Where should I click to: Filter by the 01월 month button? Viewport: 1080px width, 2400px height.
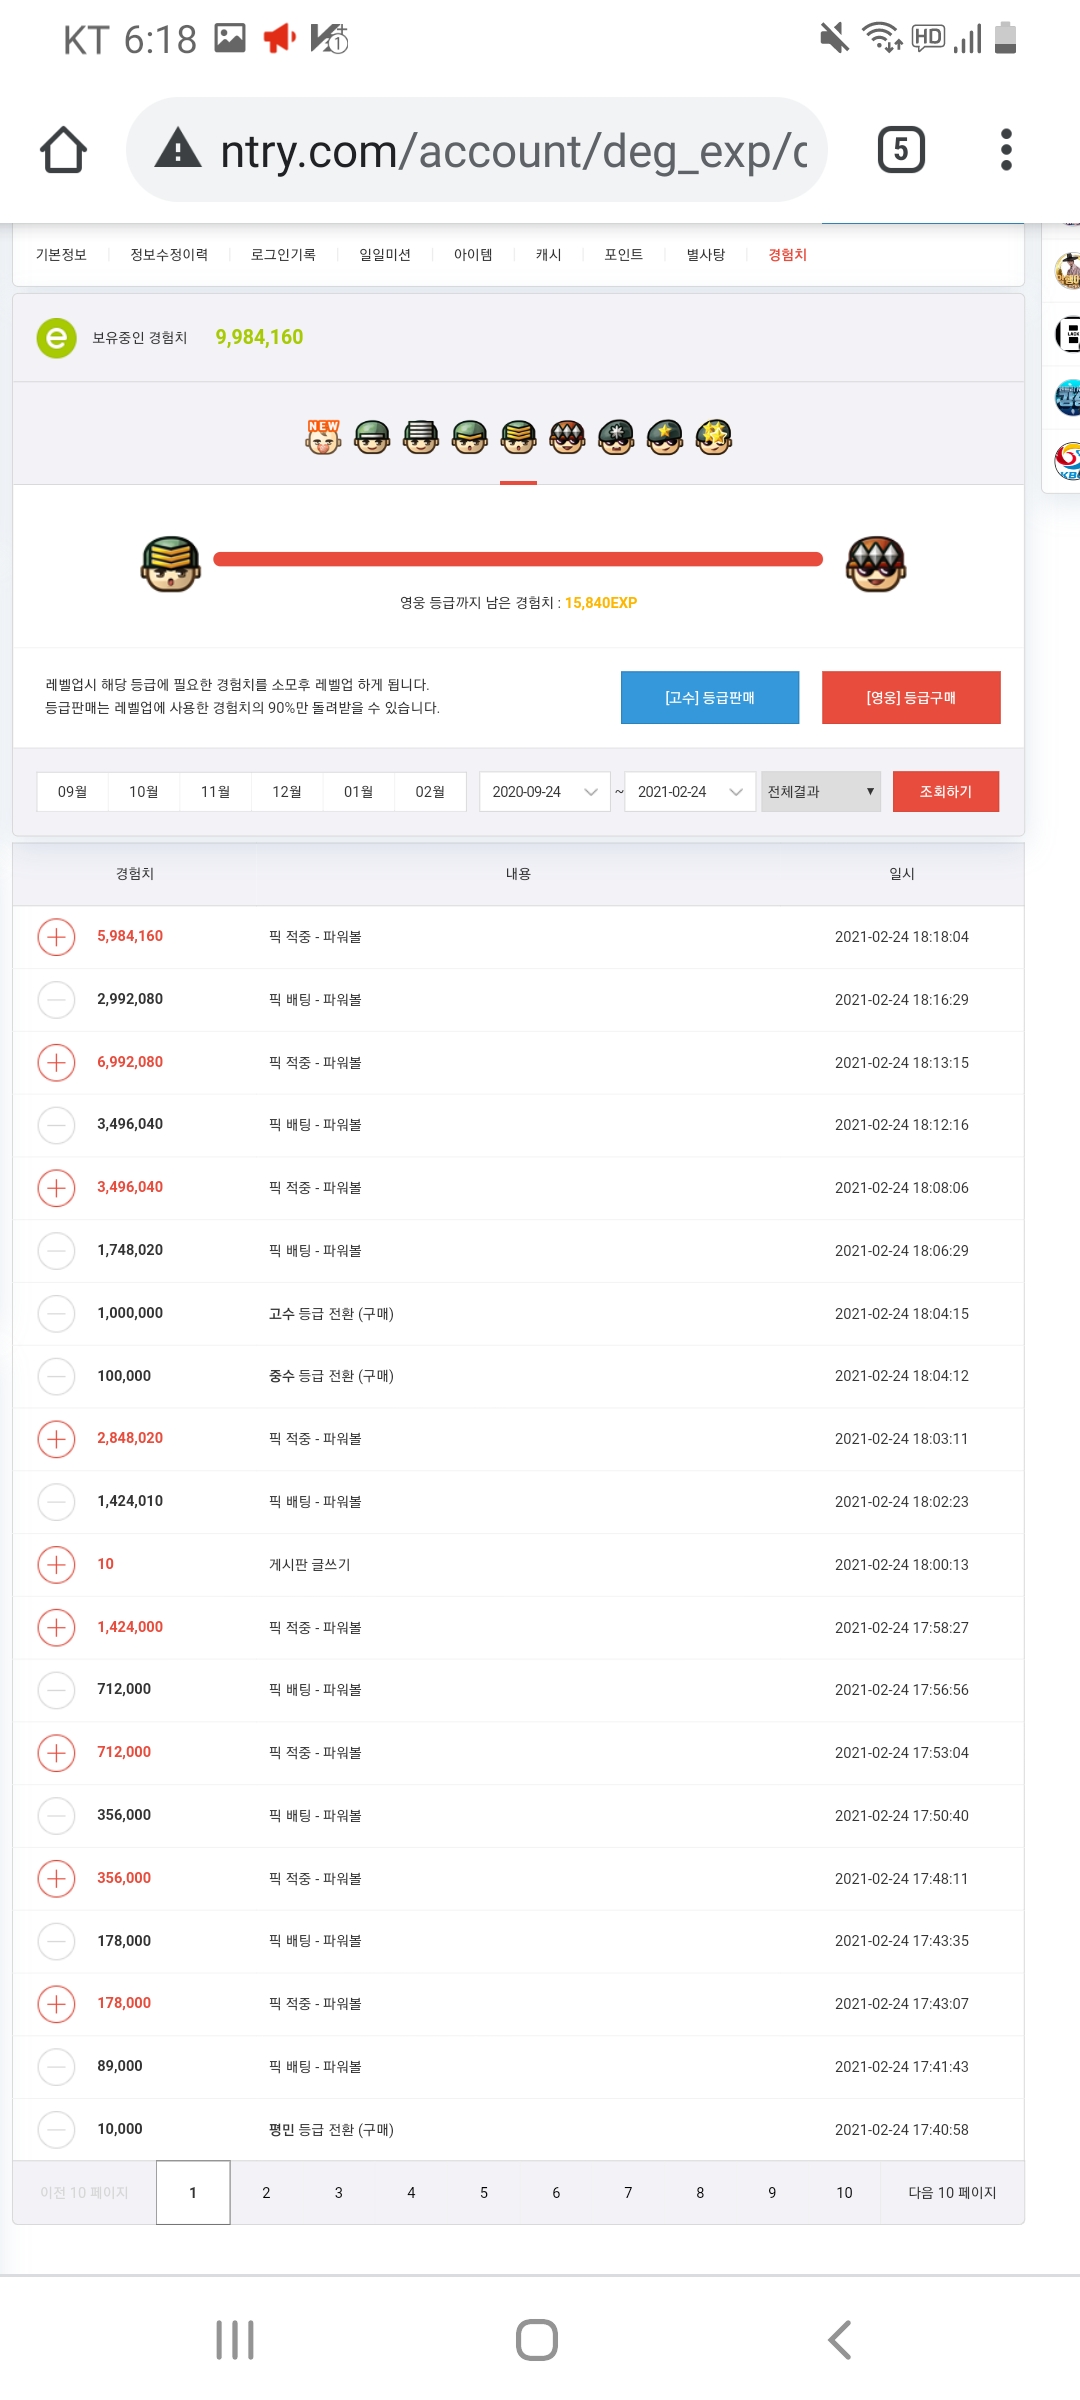tap(358, 792)
